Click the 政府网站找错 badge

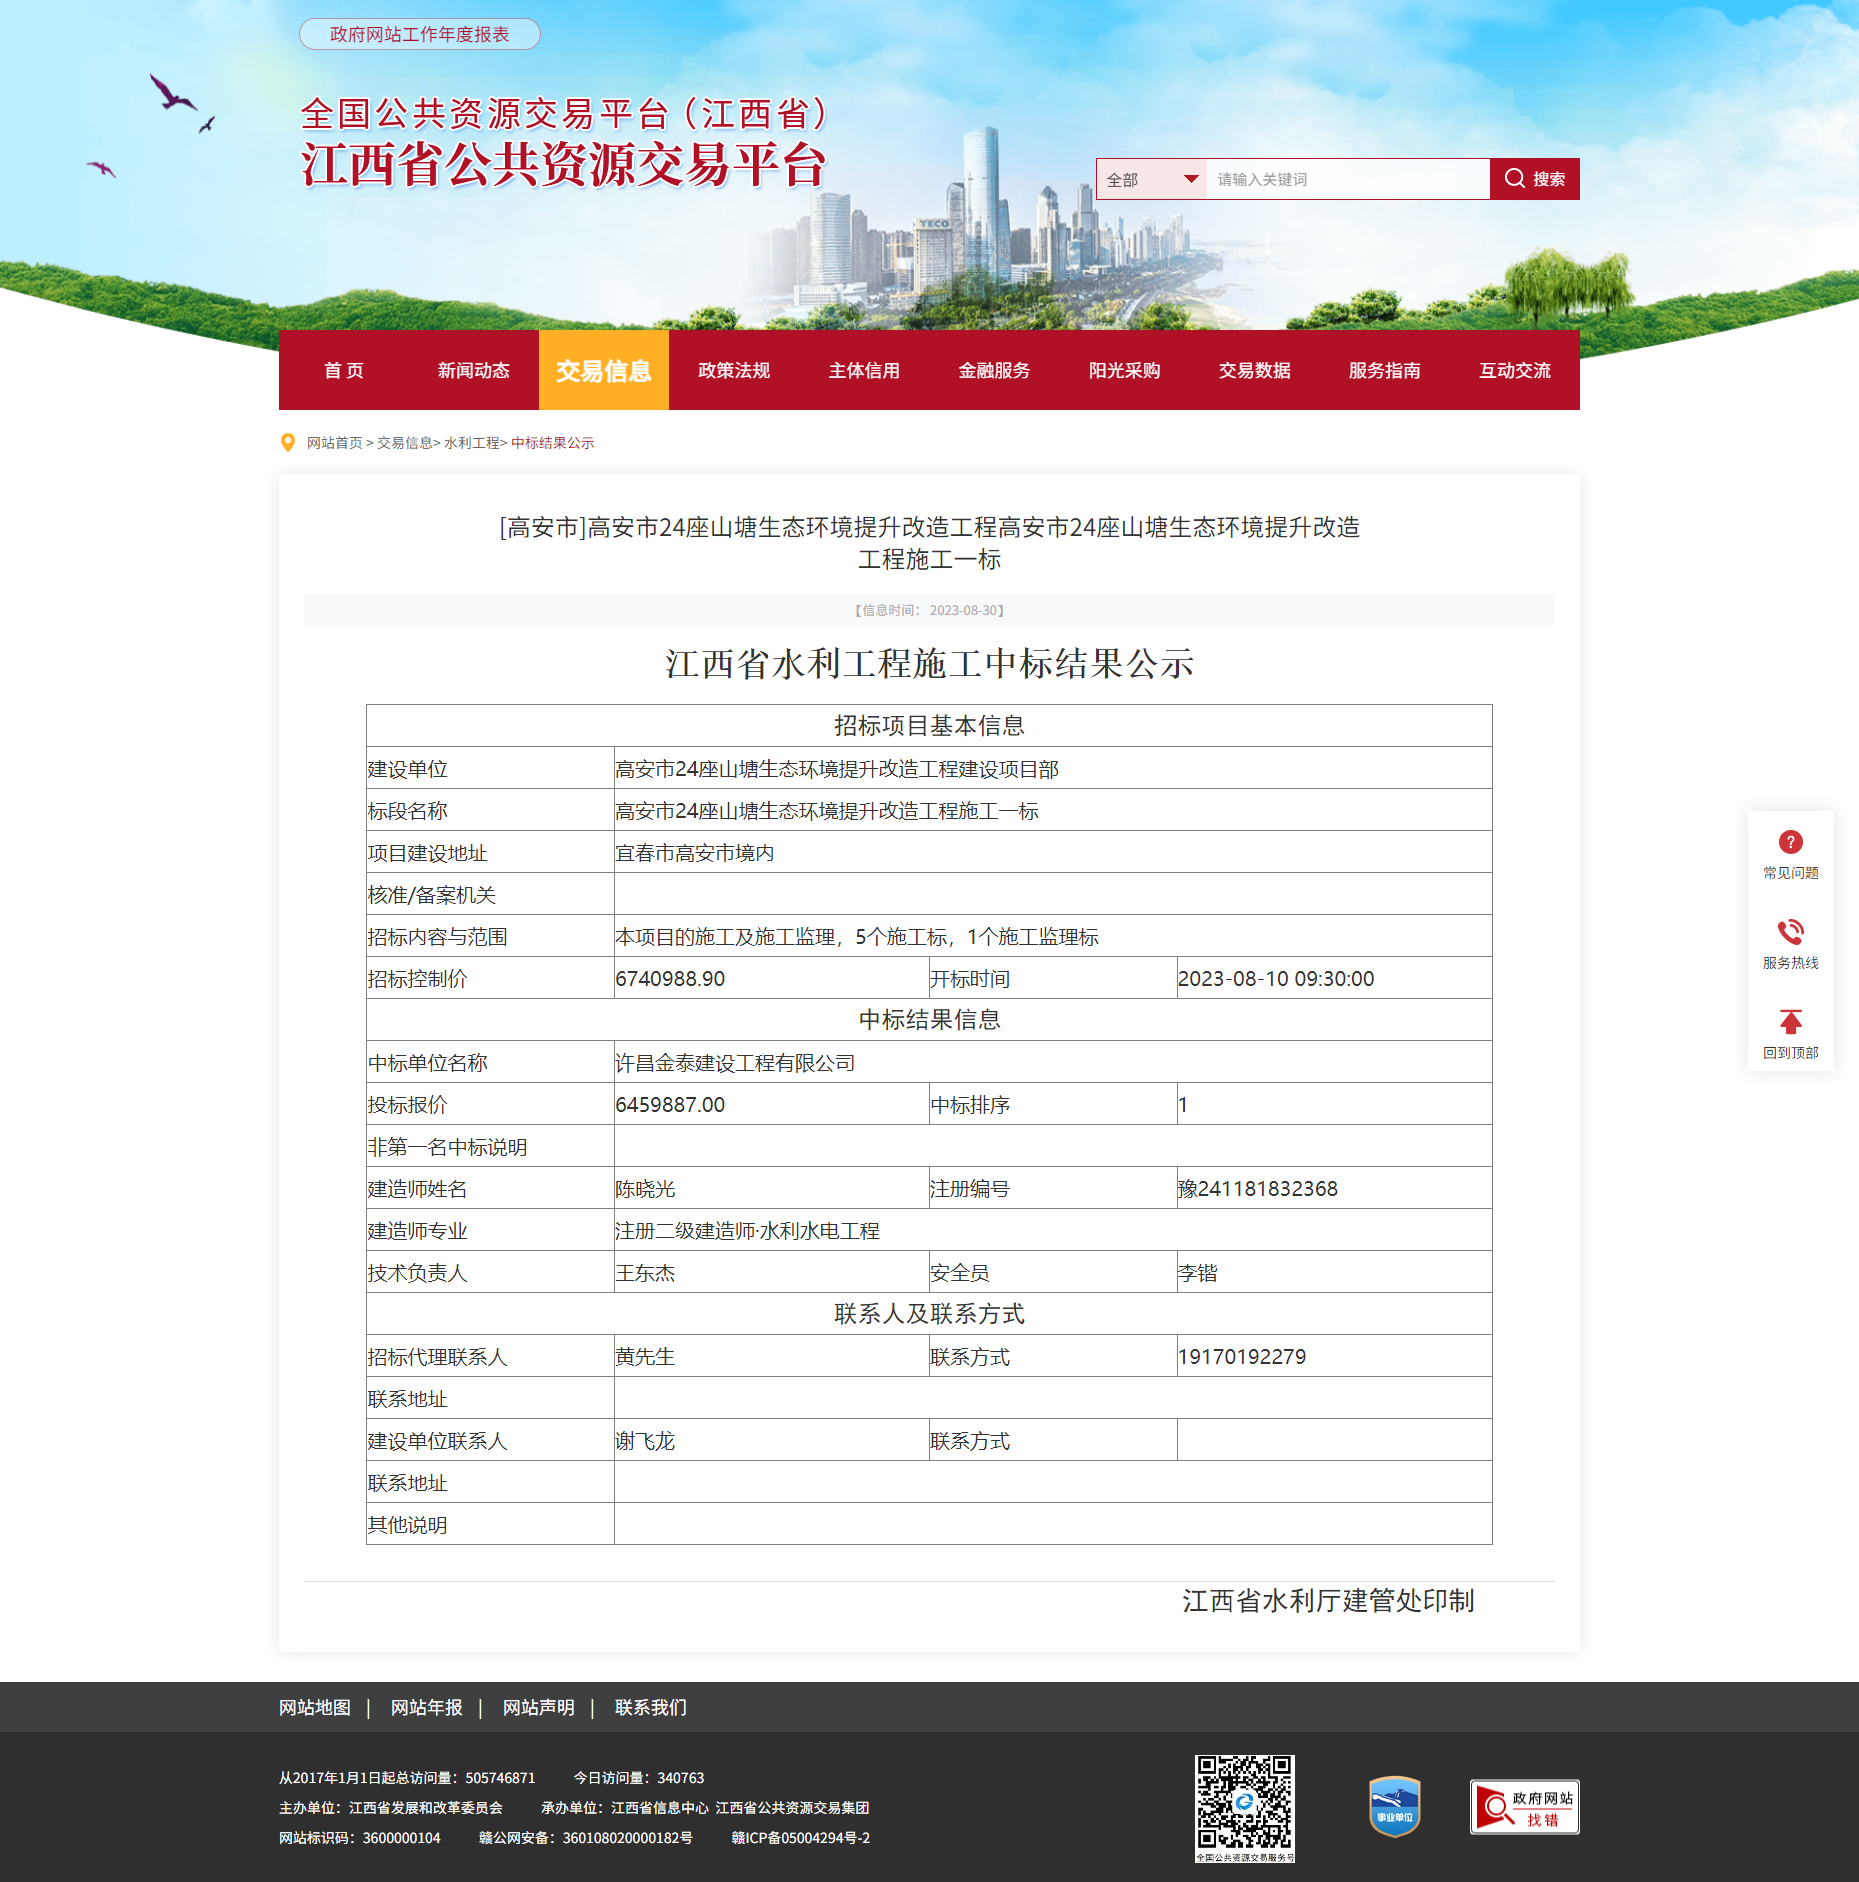(x=1524, y=1807)
